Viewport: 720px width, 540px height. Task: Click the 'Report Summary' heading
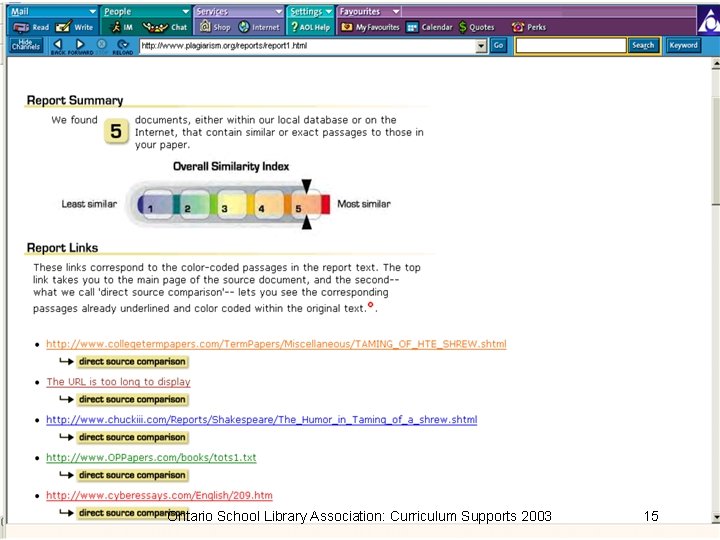[75, 101]
